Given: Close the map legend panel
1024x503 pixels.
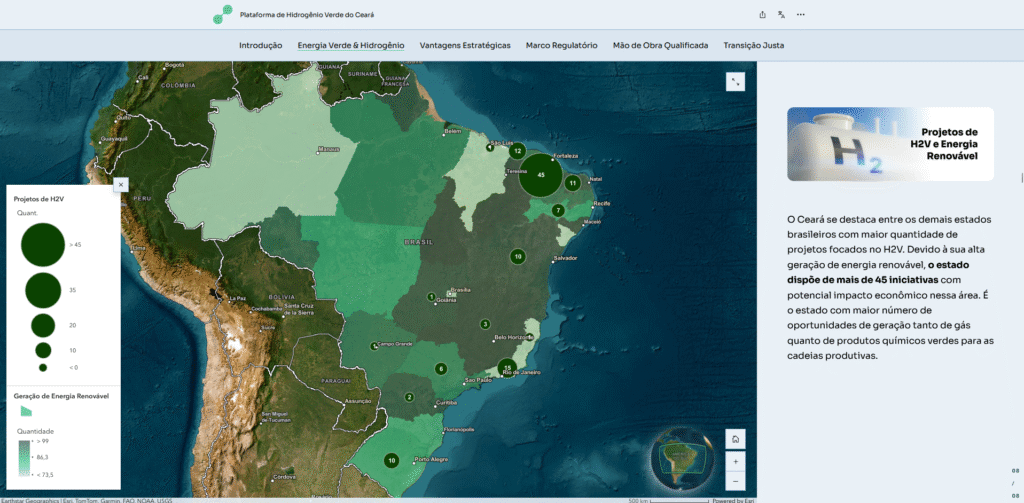Looking at the screenshot, I should tap(120, 184).
